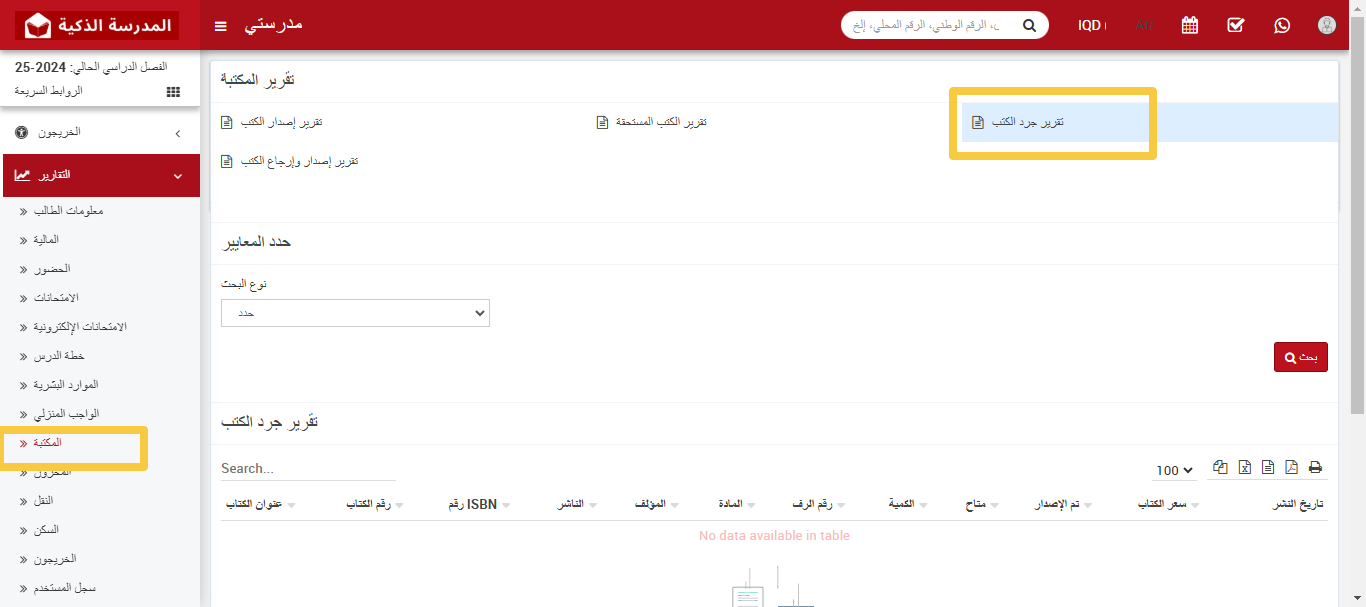This screenshot has width=1366, height=607.
Task: Export the table as CSV file
Action: 1267,467
